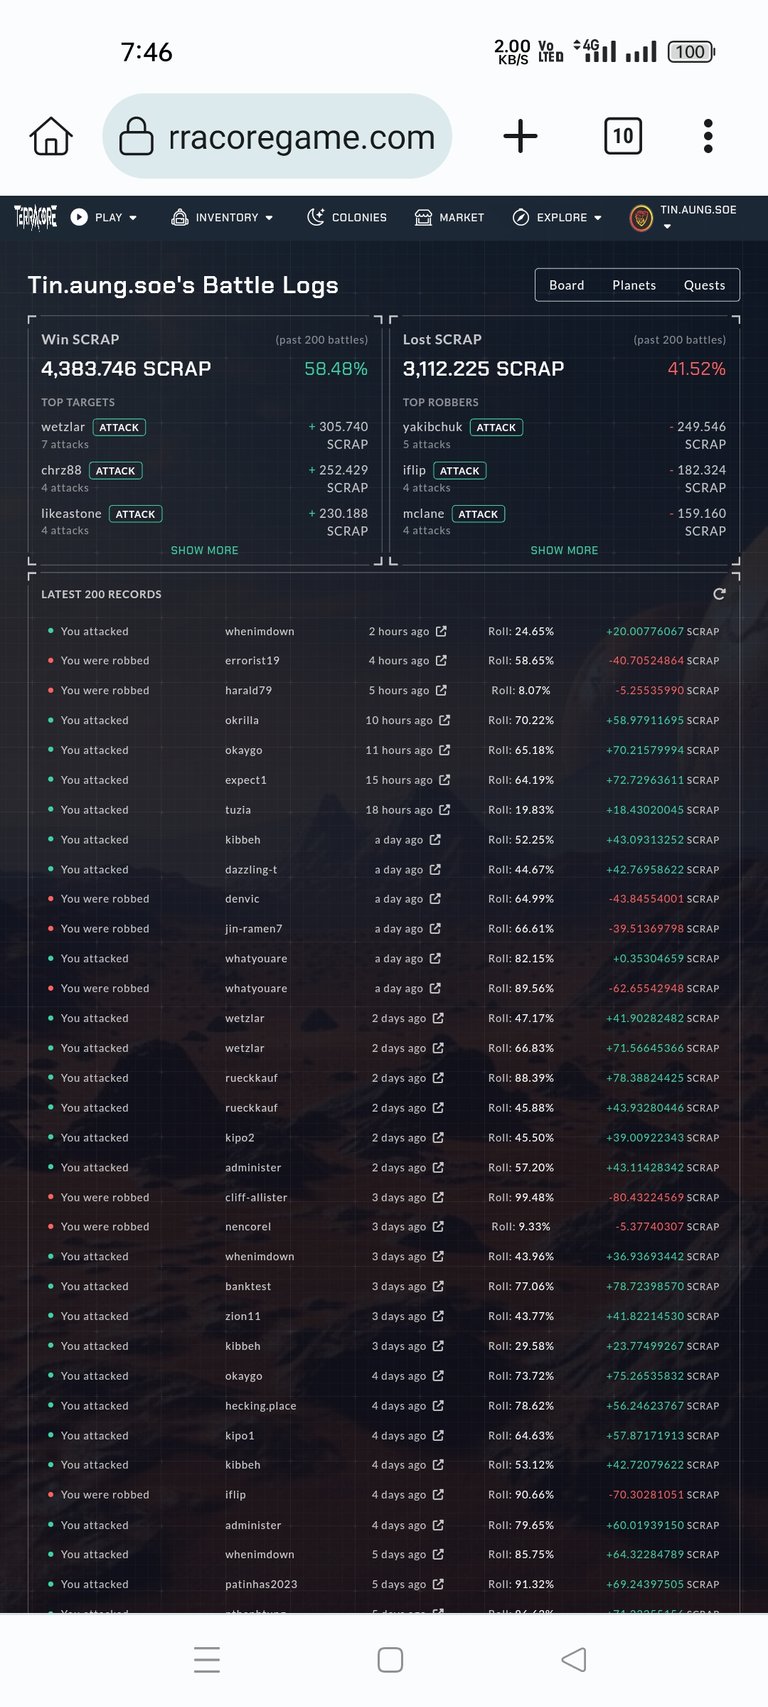Image resolution: width=768 pixels, height=1707 pixels.
Task: Open the browser three-dot menu
Action: click(708, 136)
